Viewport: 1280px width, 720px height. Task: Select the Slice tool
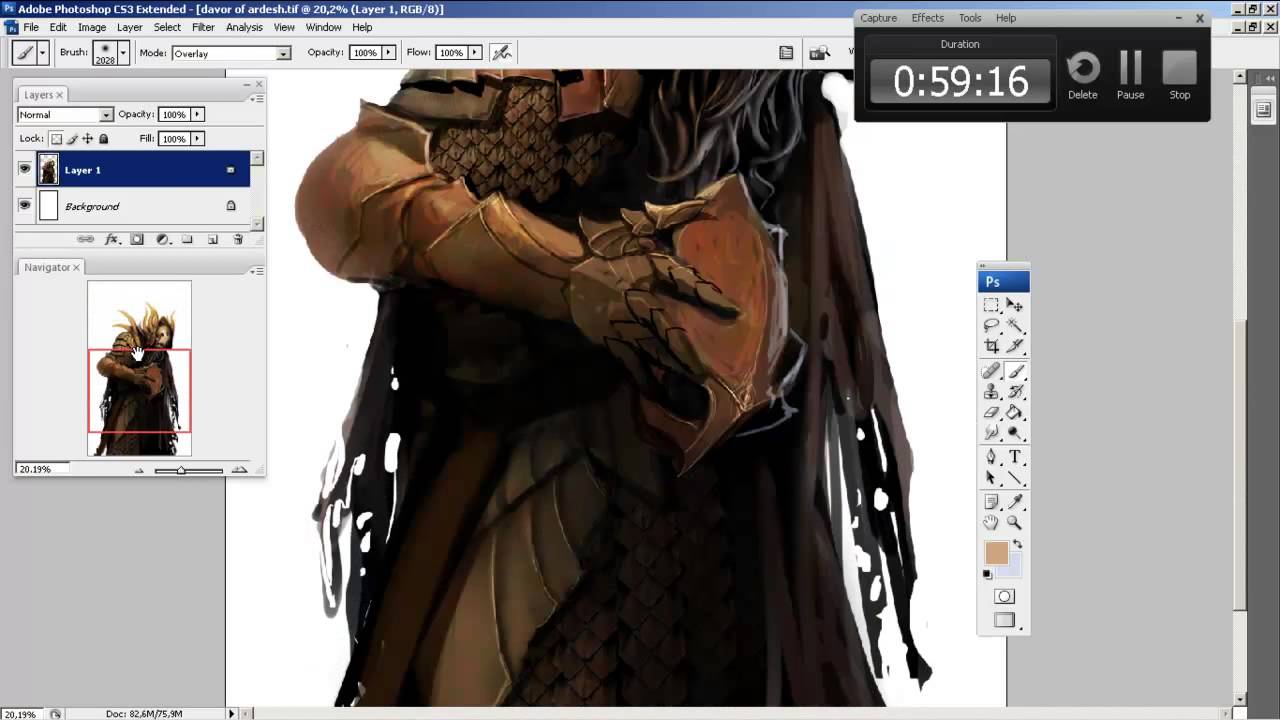(1015, 346)
